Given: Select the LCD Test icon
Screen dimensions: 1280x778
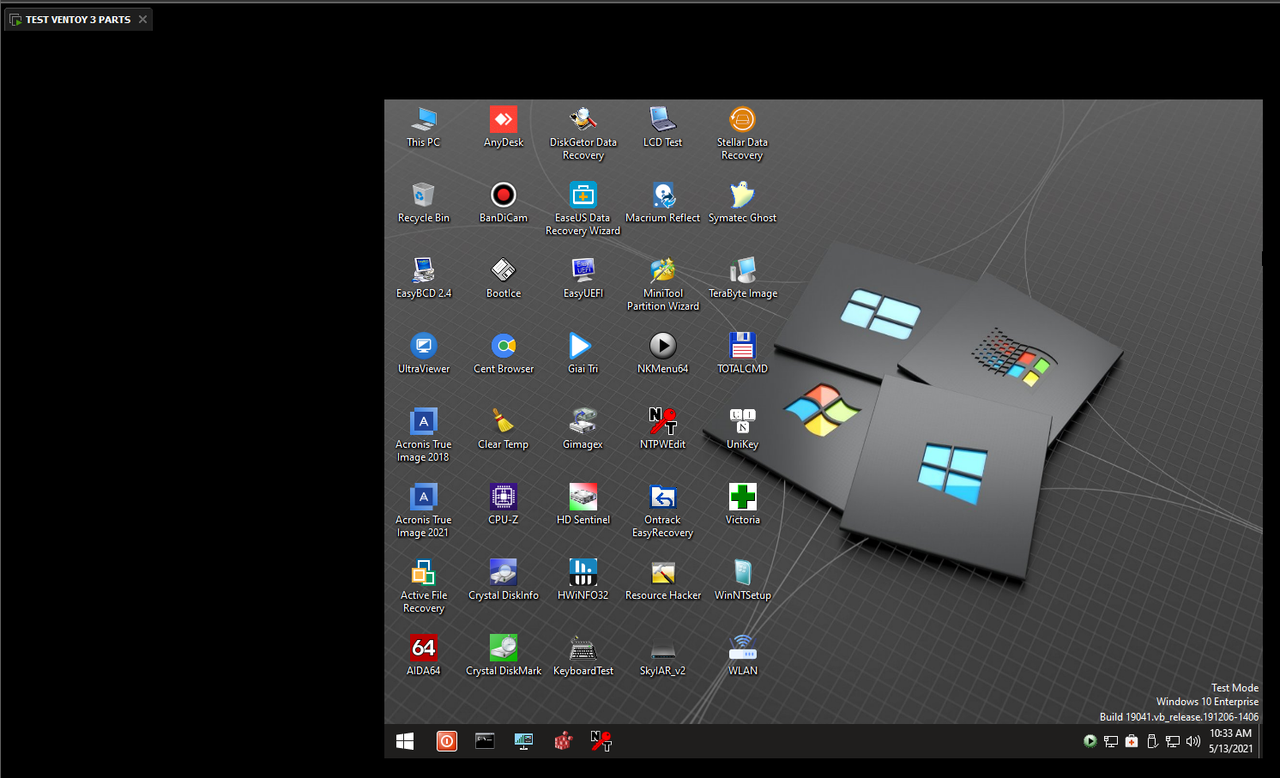Looking at the screenshot, I should coord(662,127).
